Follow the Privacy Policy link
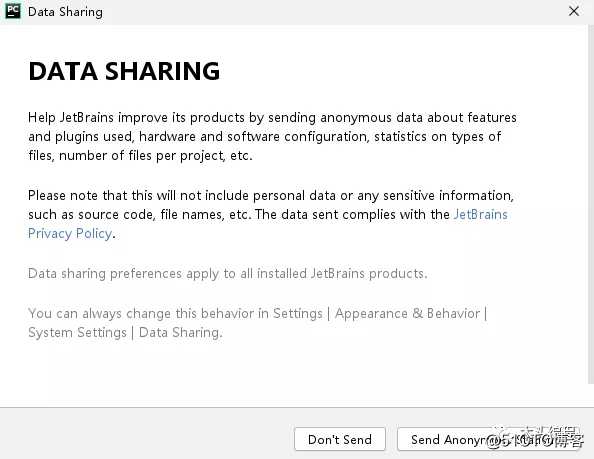The height and width of the screenshot is (459, 594). [70, 234]
